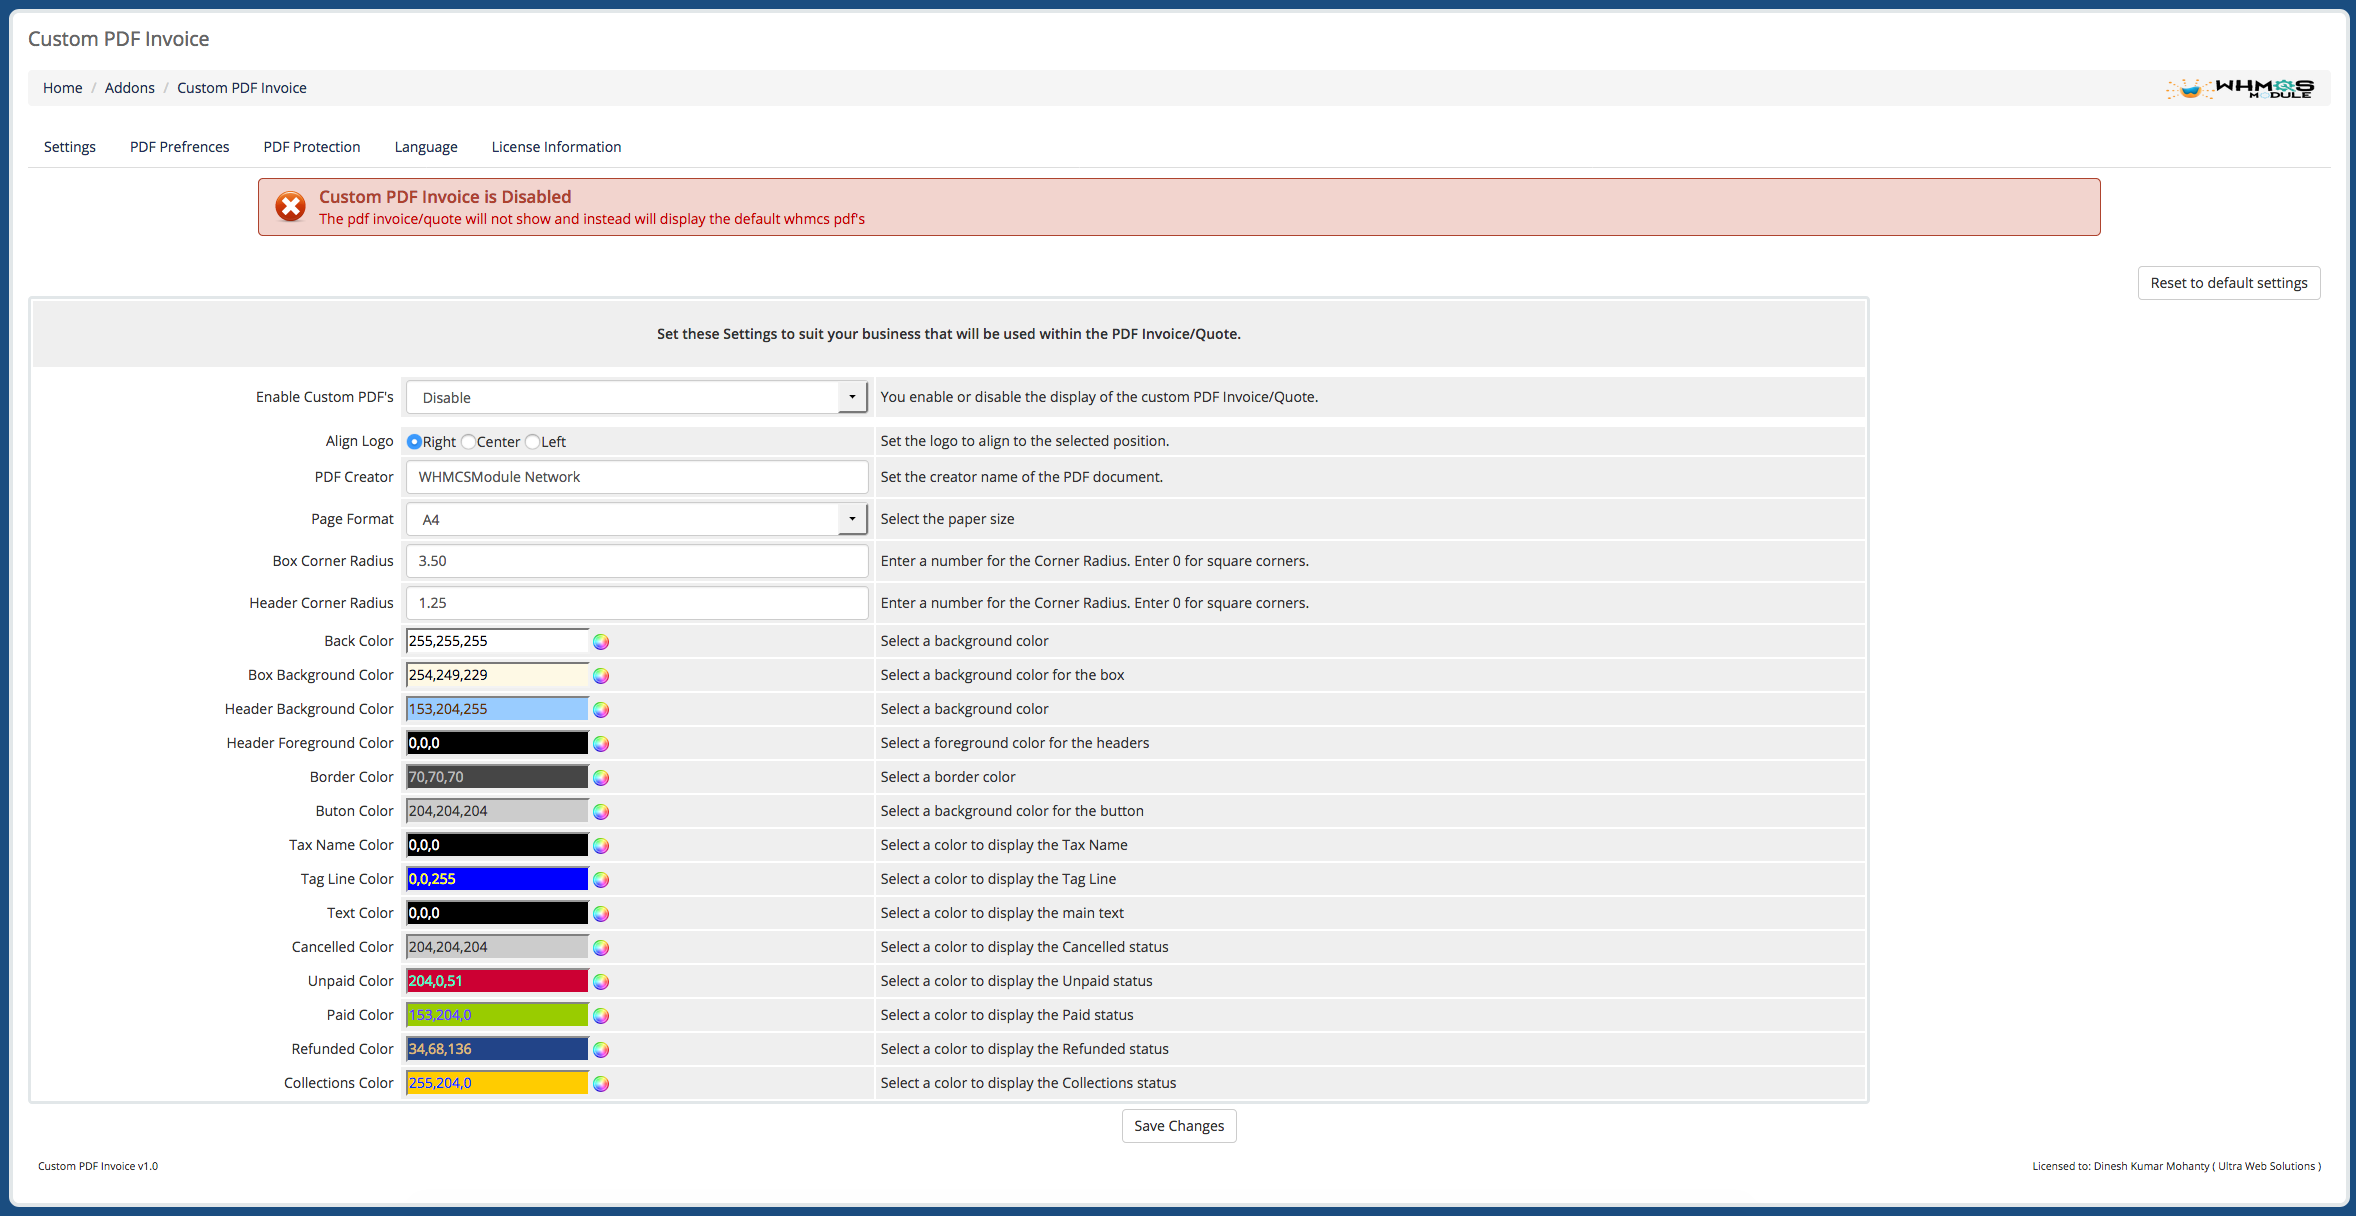Switch to the PDF Protection tab
Screen dimensions: 2356x1216
[x=310, y=144]
